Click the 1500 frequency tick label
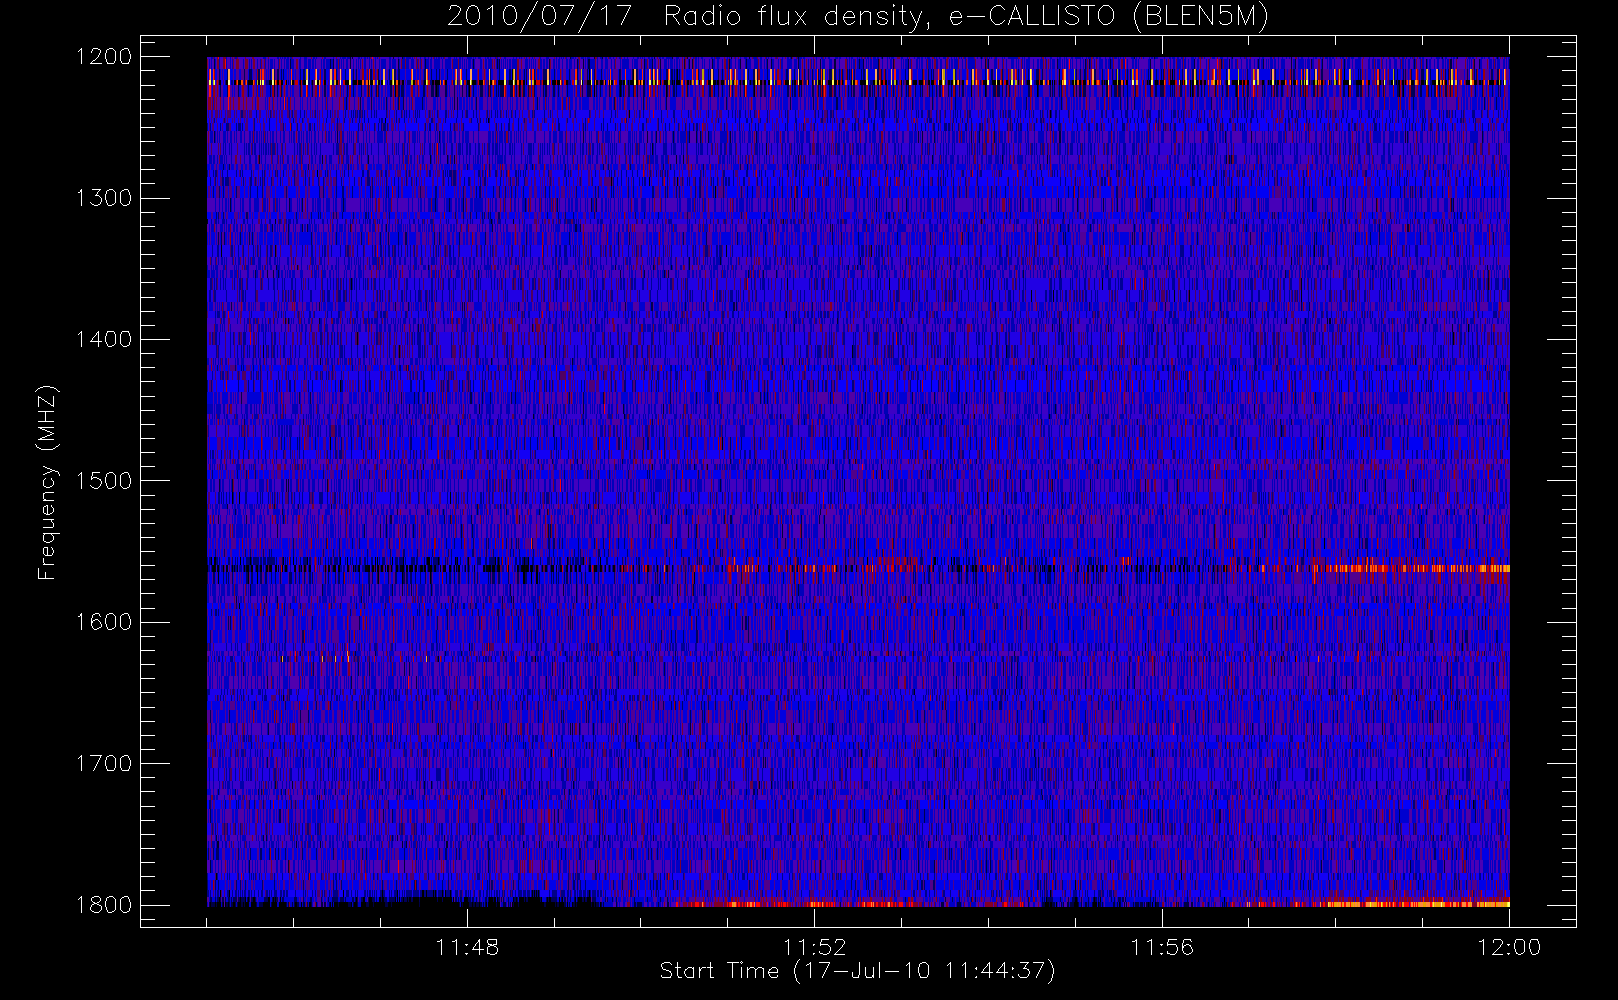Viewport: 1618px width, 1000px height. tap(104, 481)
